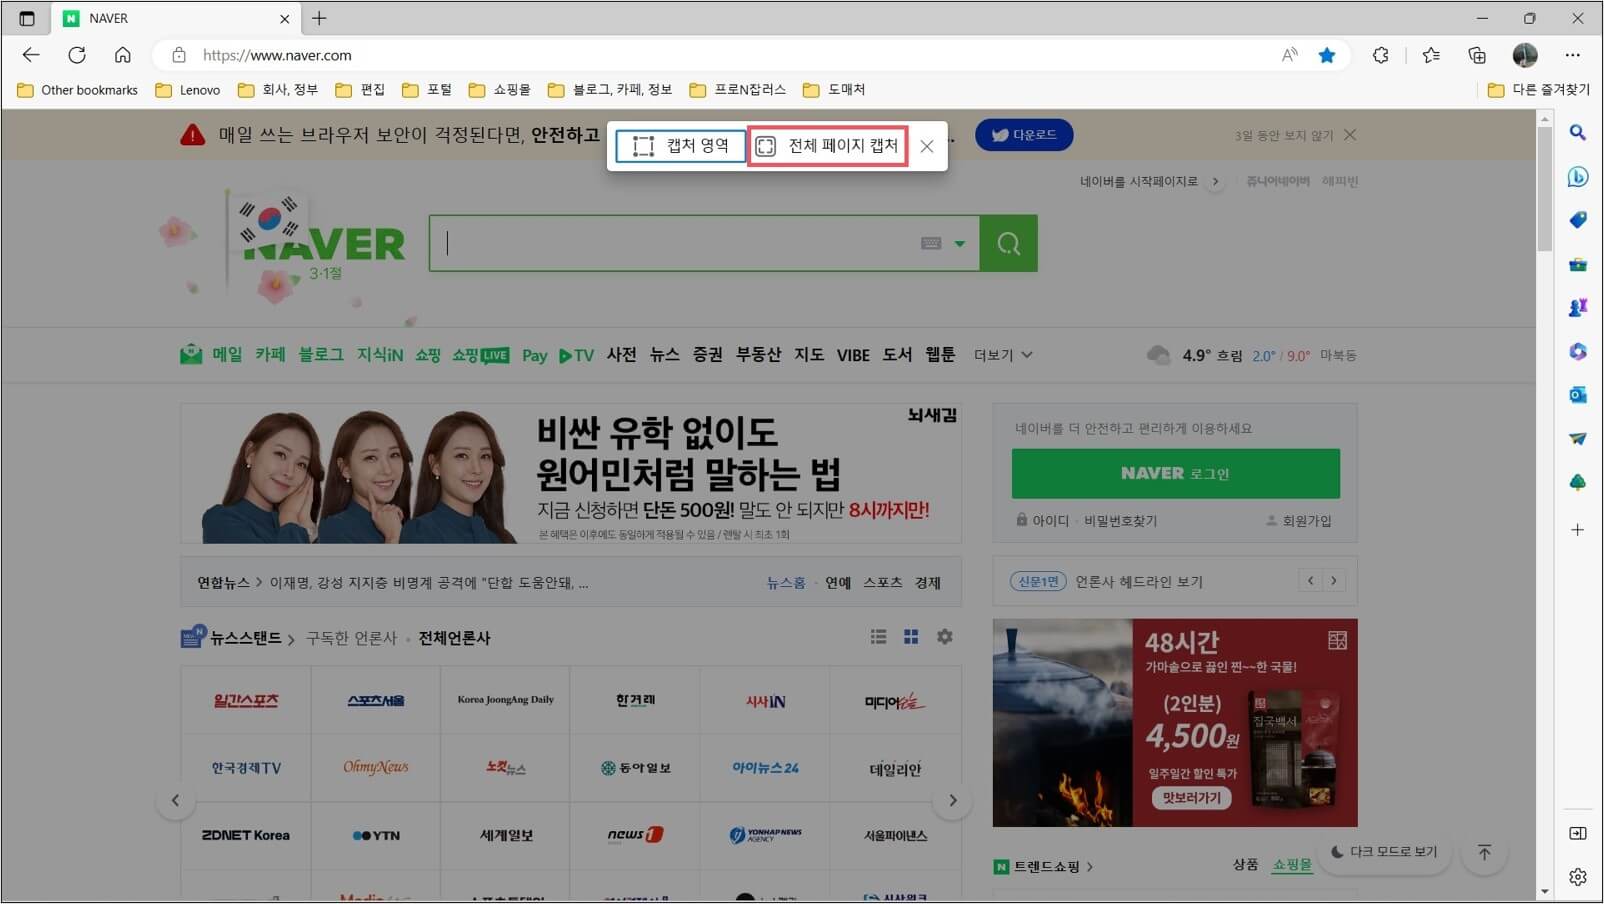Go to next headline with right chevron
This screenshot has height=904, width=1604.
pos(1334,581)
